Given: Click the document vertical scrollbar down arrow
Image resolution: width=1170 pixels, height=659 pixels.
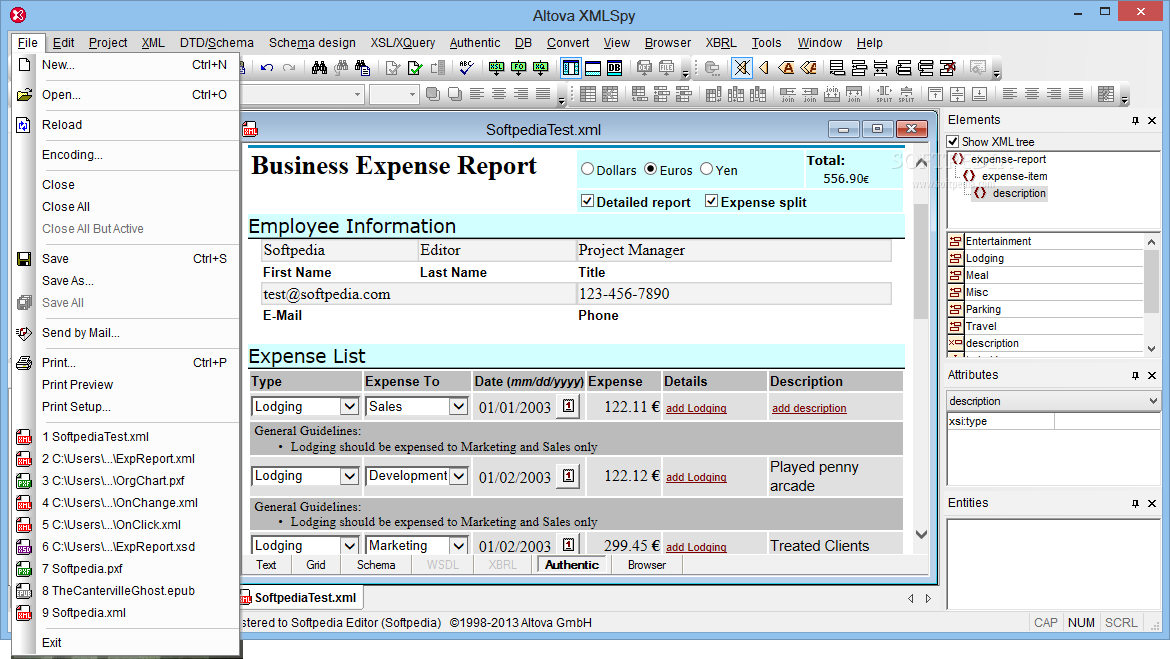Looking at the screenshot, I should click(x=922, y=534).
